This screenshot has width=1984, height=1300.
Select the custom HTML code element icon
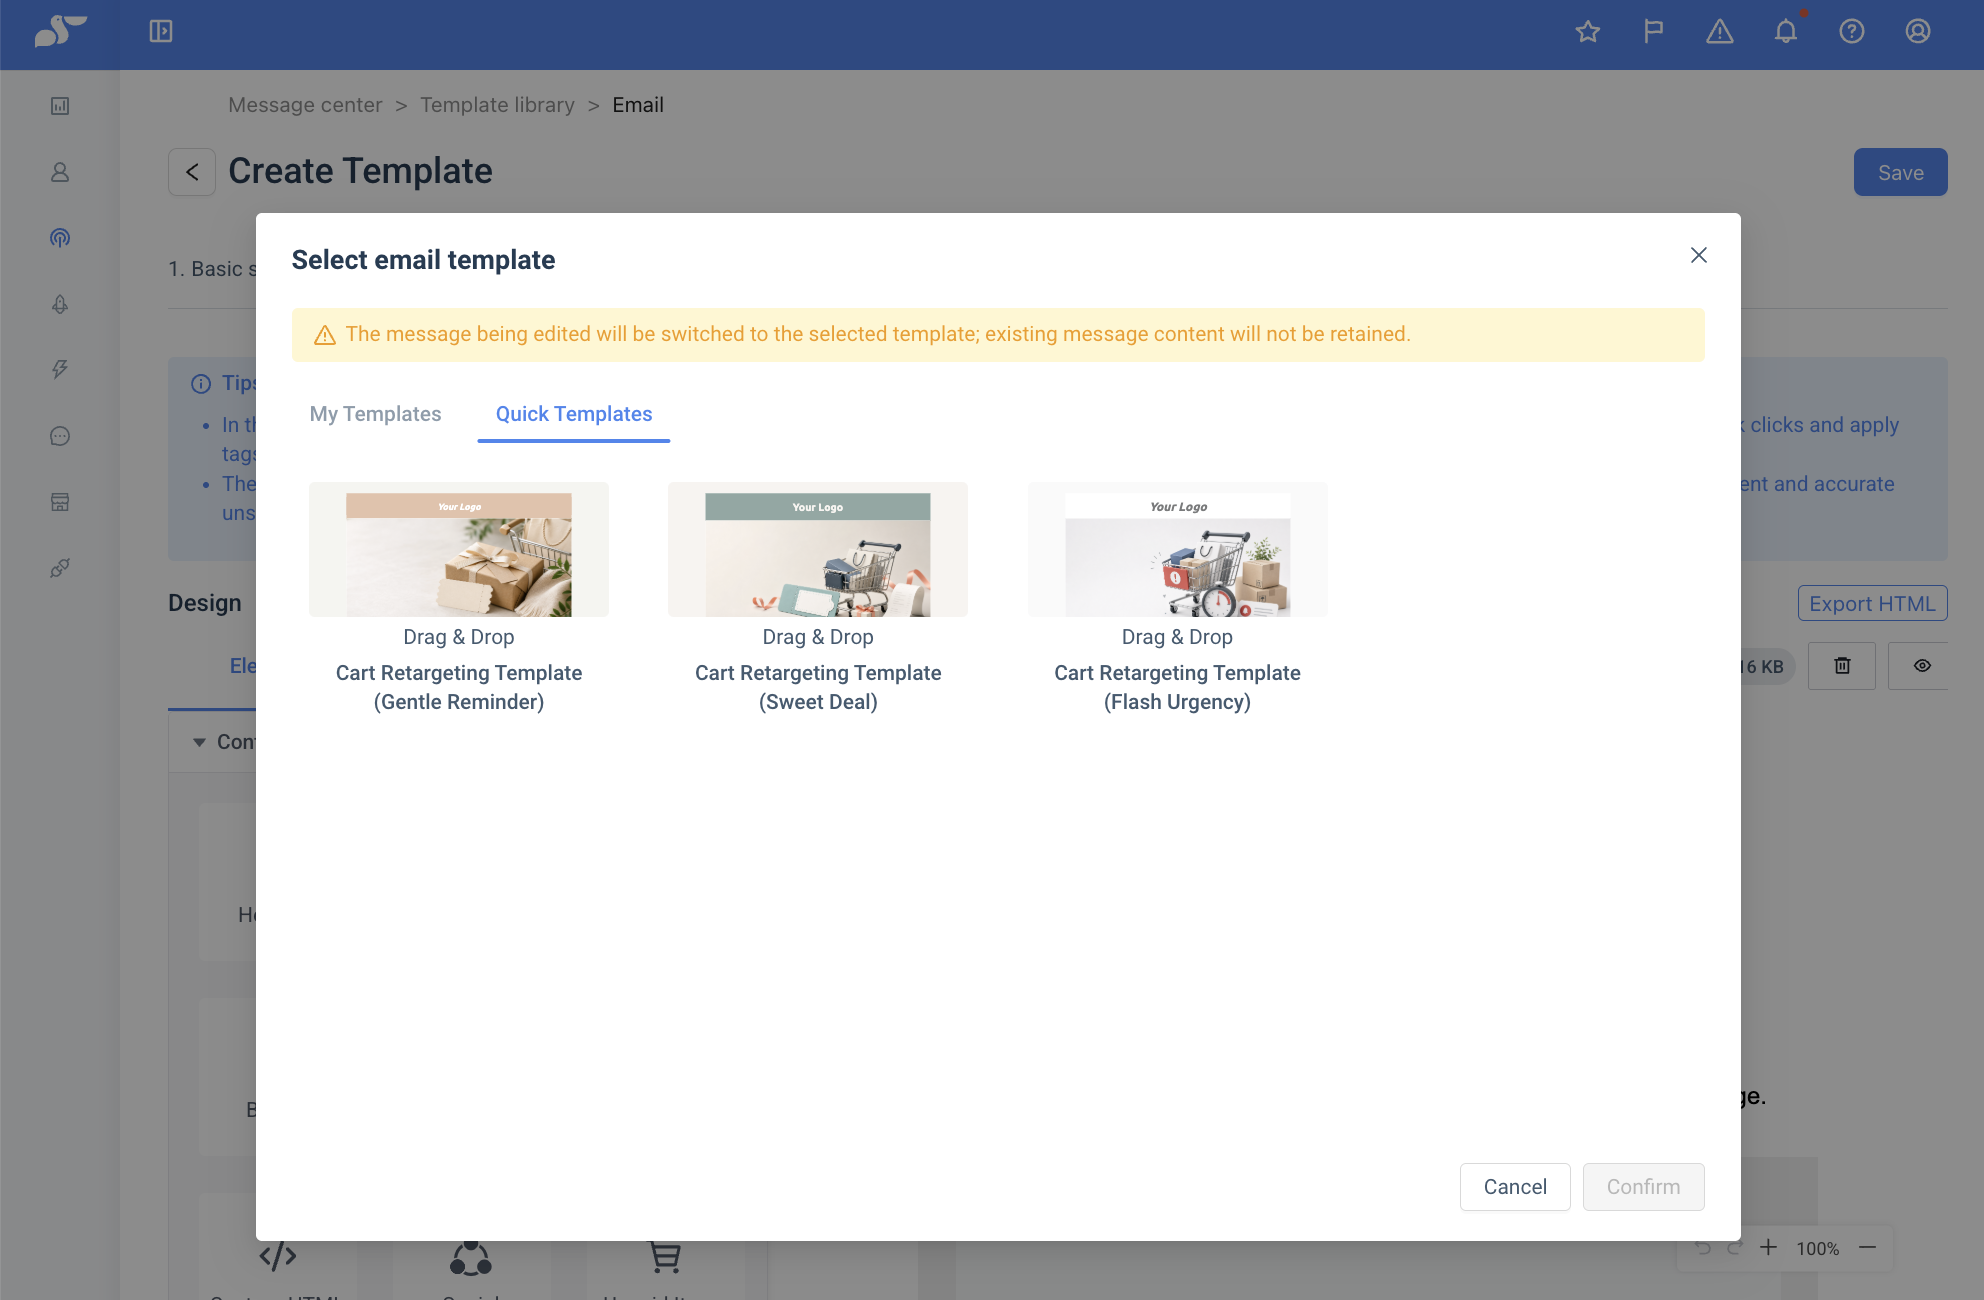pyautogui.click(x=278, y=1256)
